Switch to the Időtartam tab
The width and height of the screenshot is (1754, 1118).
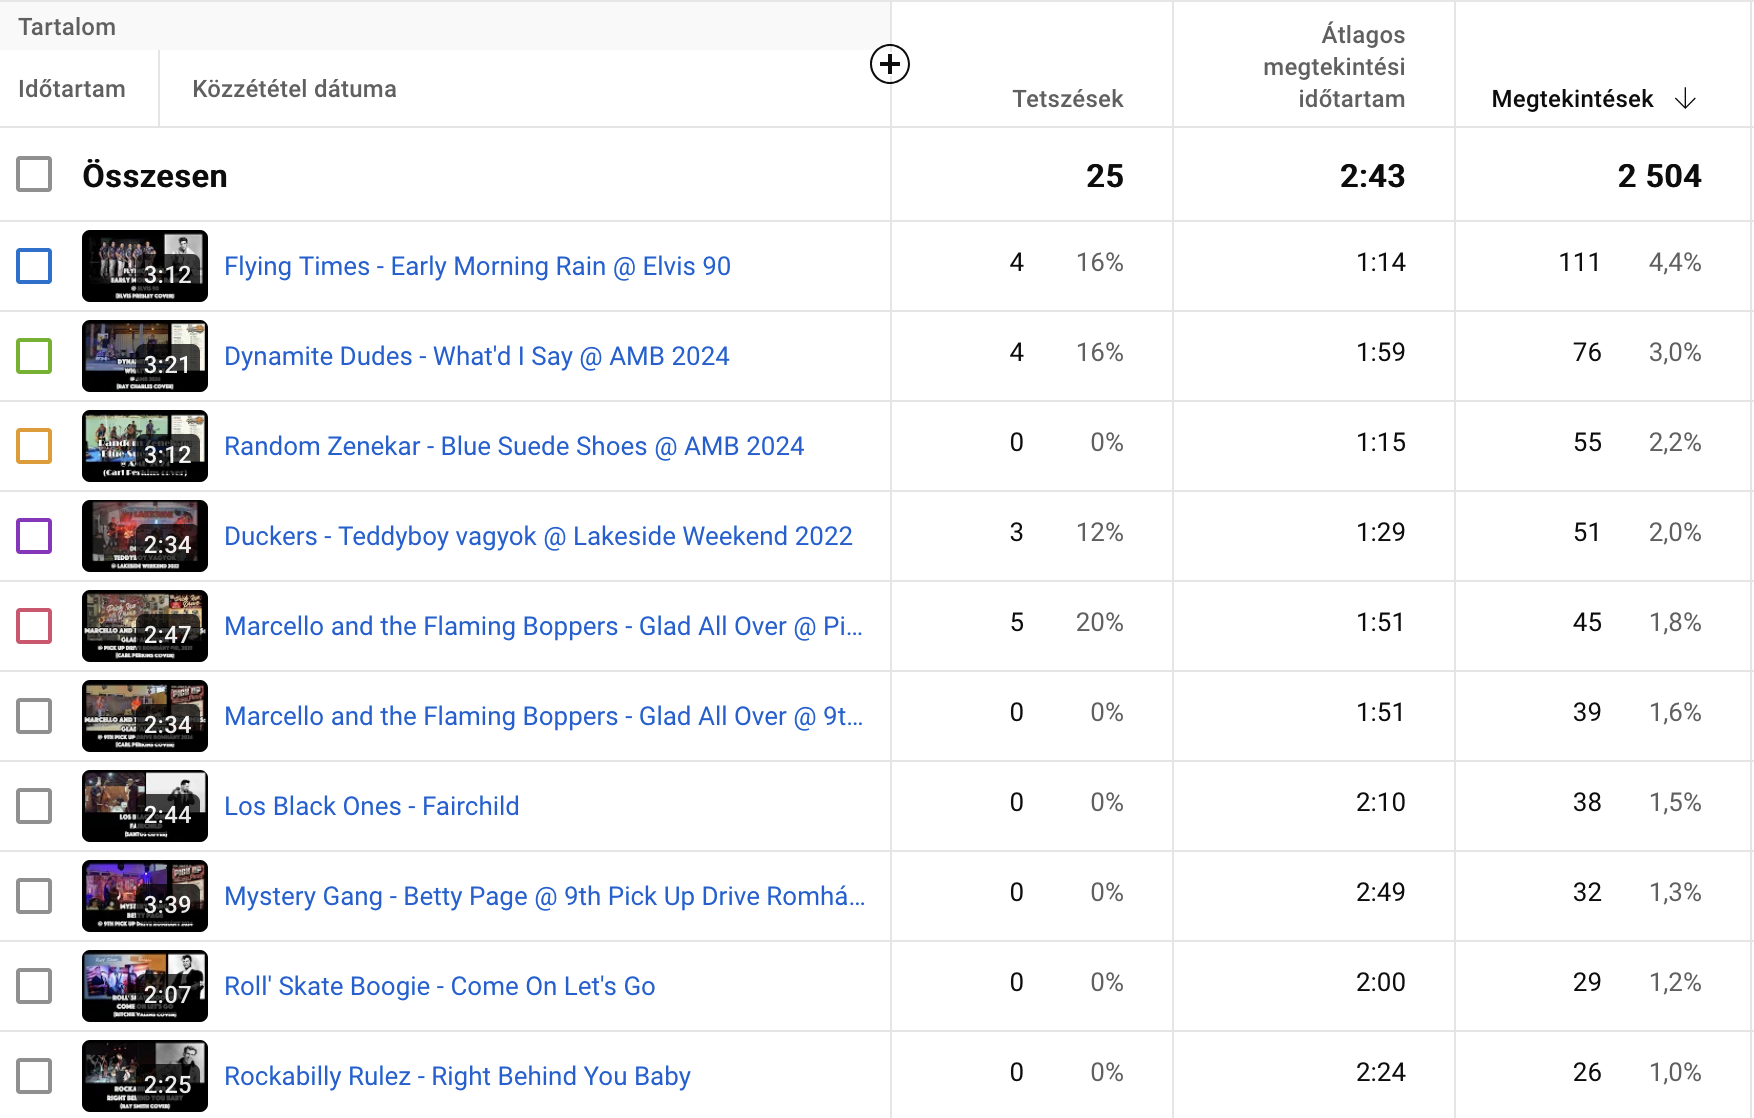(x=72, y=89)
